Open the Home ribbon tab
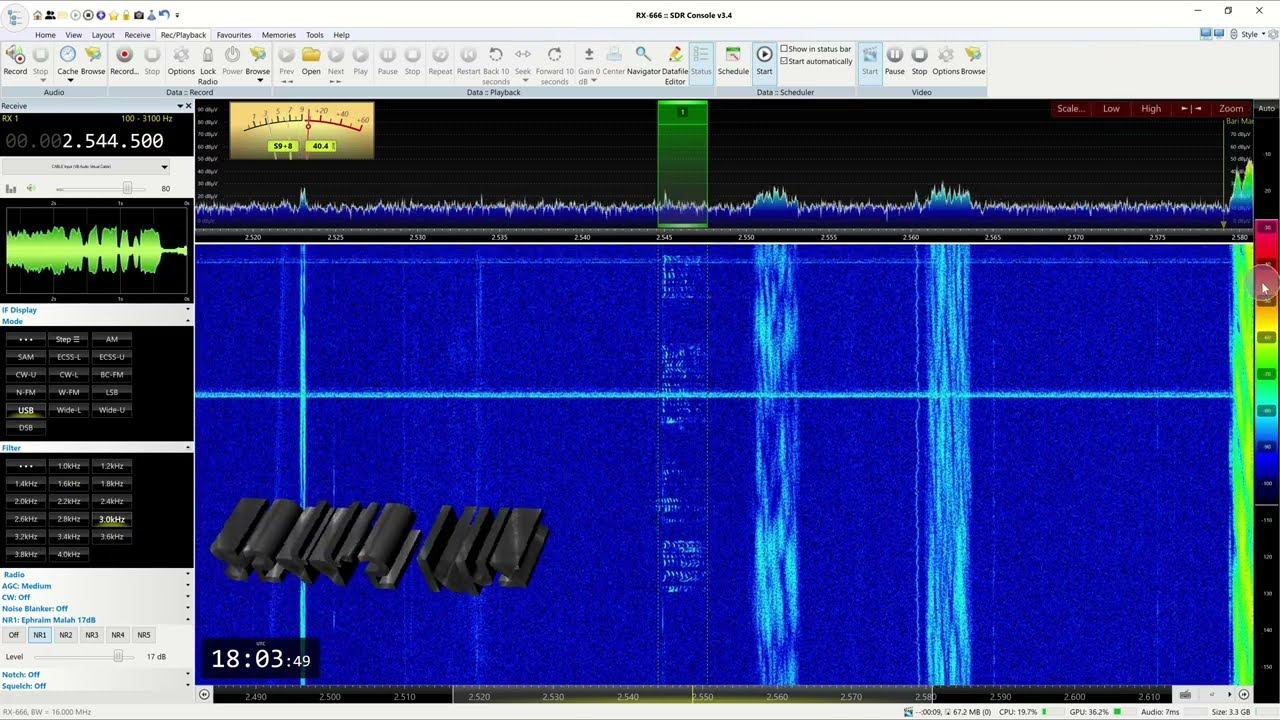This screenshot has height=720, width=1280. tap(45, 35)
